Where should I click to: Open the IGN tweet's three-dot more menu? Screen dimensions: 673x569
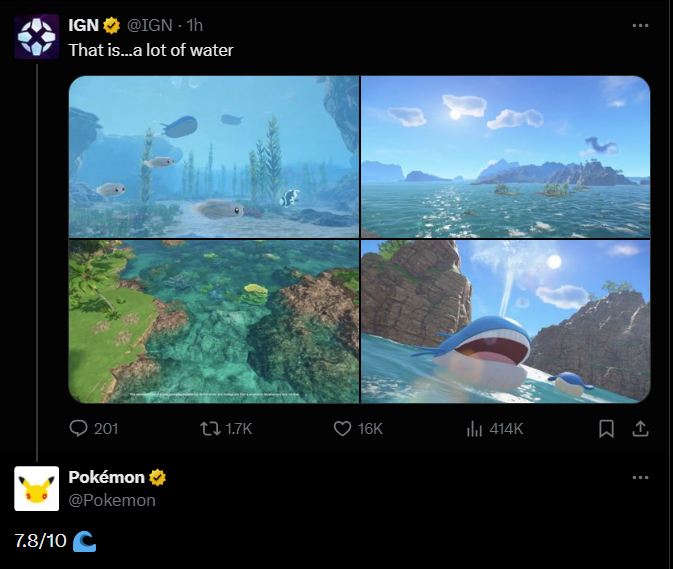click(640, 26)
